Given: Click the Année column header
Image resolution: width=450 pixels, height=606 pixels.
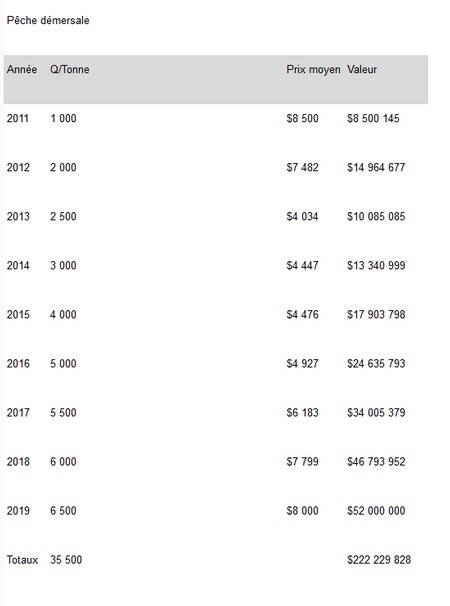Looking at the screenshot, I should (x=22, y=70).
